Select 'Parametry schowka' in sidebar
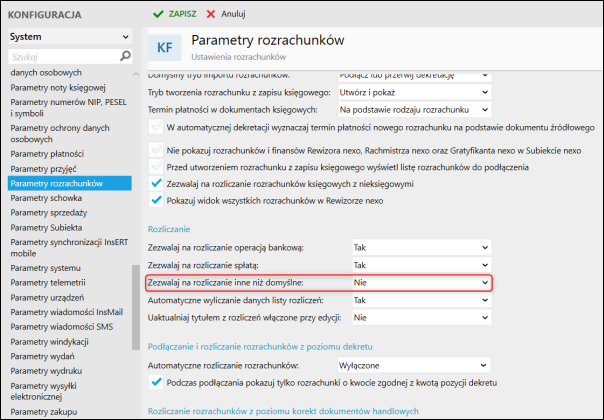604x420 pixels. pos(40,197)
